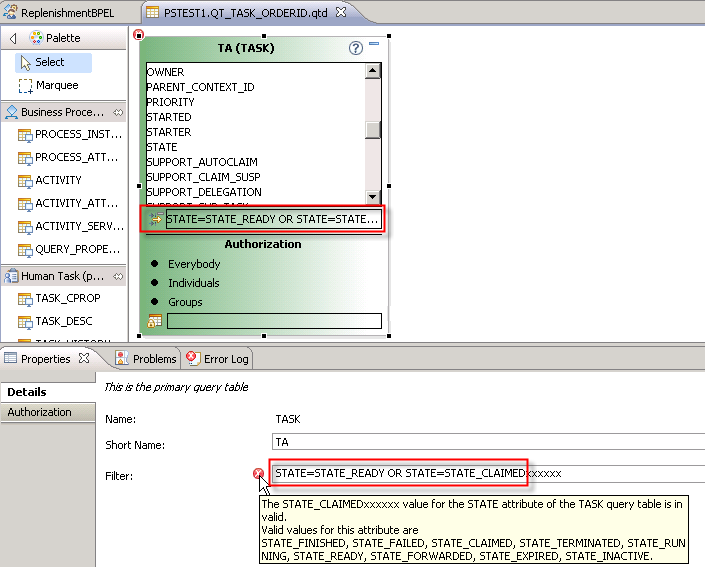
Task: Choose the Marquee tool in the palette
Action: pos(49,85)
